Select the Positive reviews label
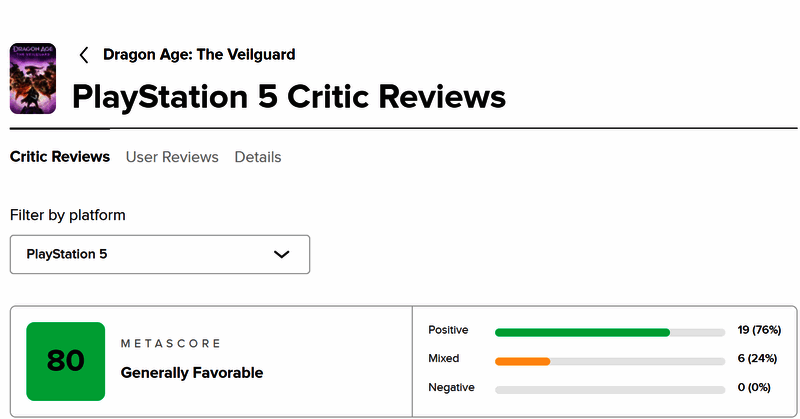This screenshot has height=419, width=800. click(448, 330)
